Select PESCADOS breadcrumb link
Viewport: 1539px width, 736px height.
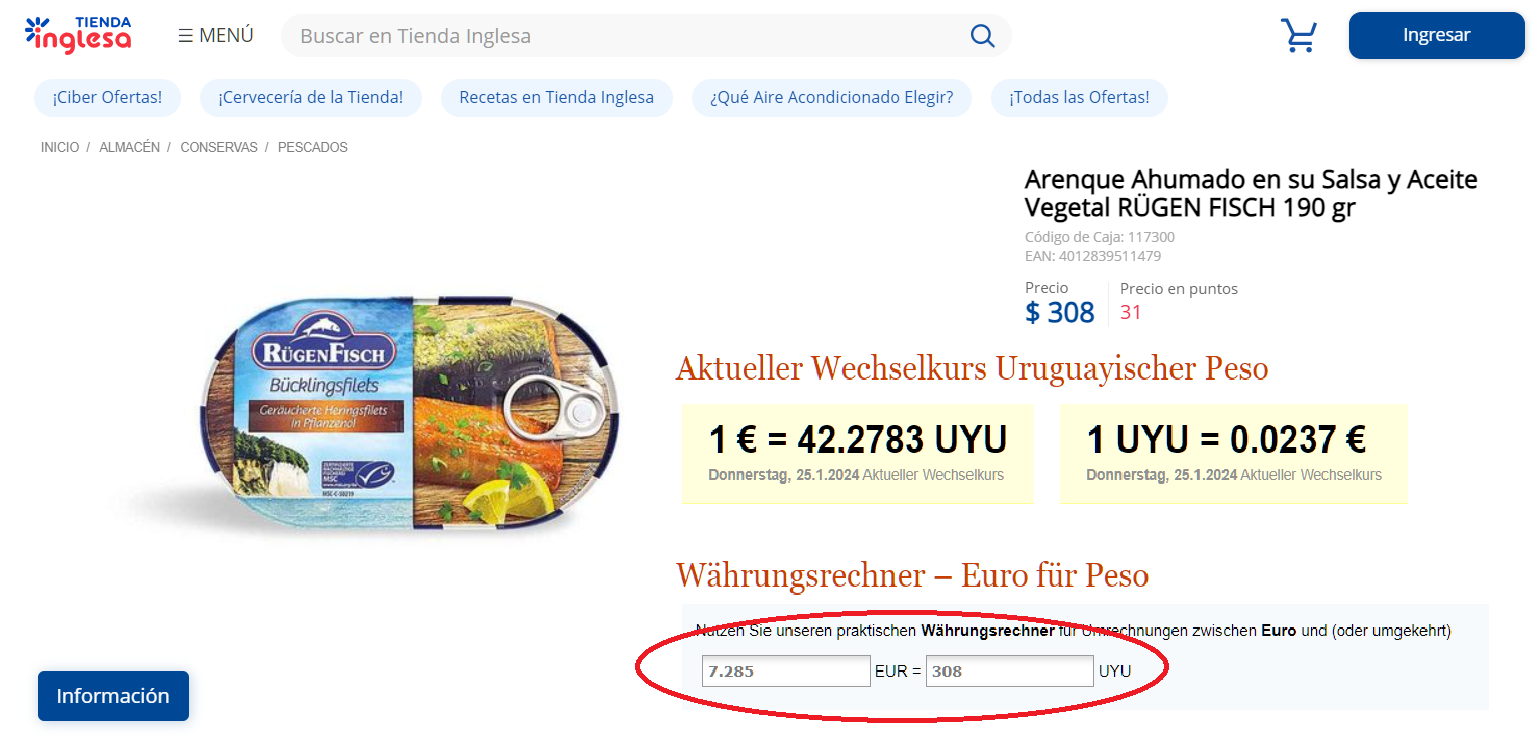click(313, 147)
